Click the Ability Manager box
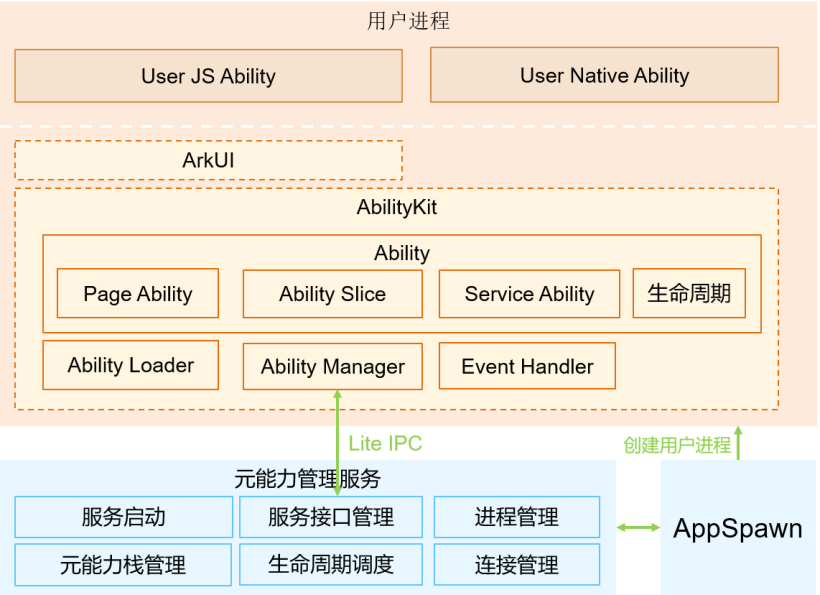The image size is (820, 595). pos(332,367)
